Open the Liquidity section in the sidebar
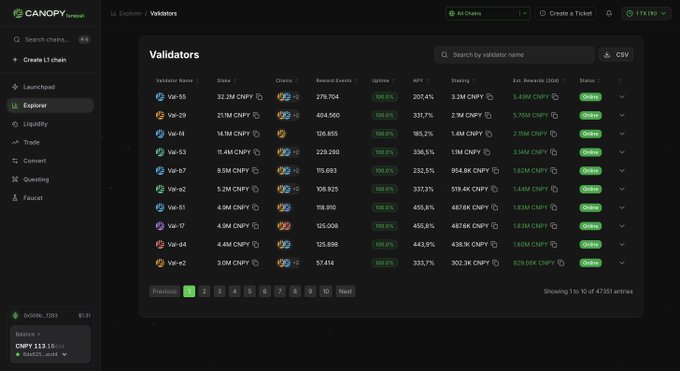The image size is (680, 371). tap(50, 124)
